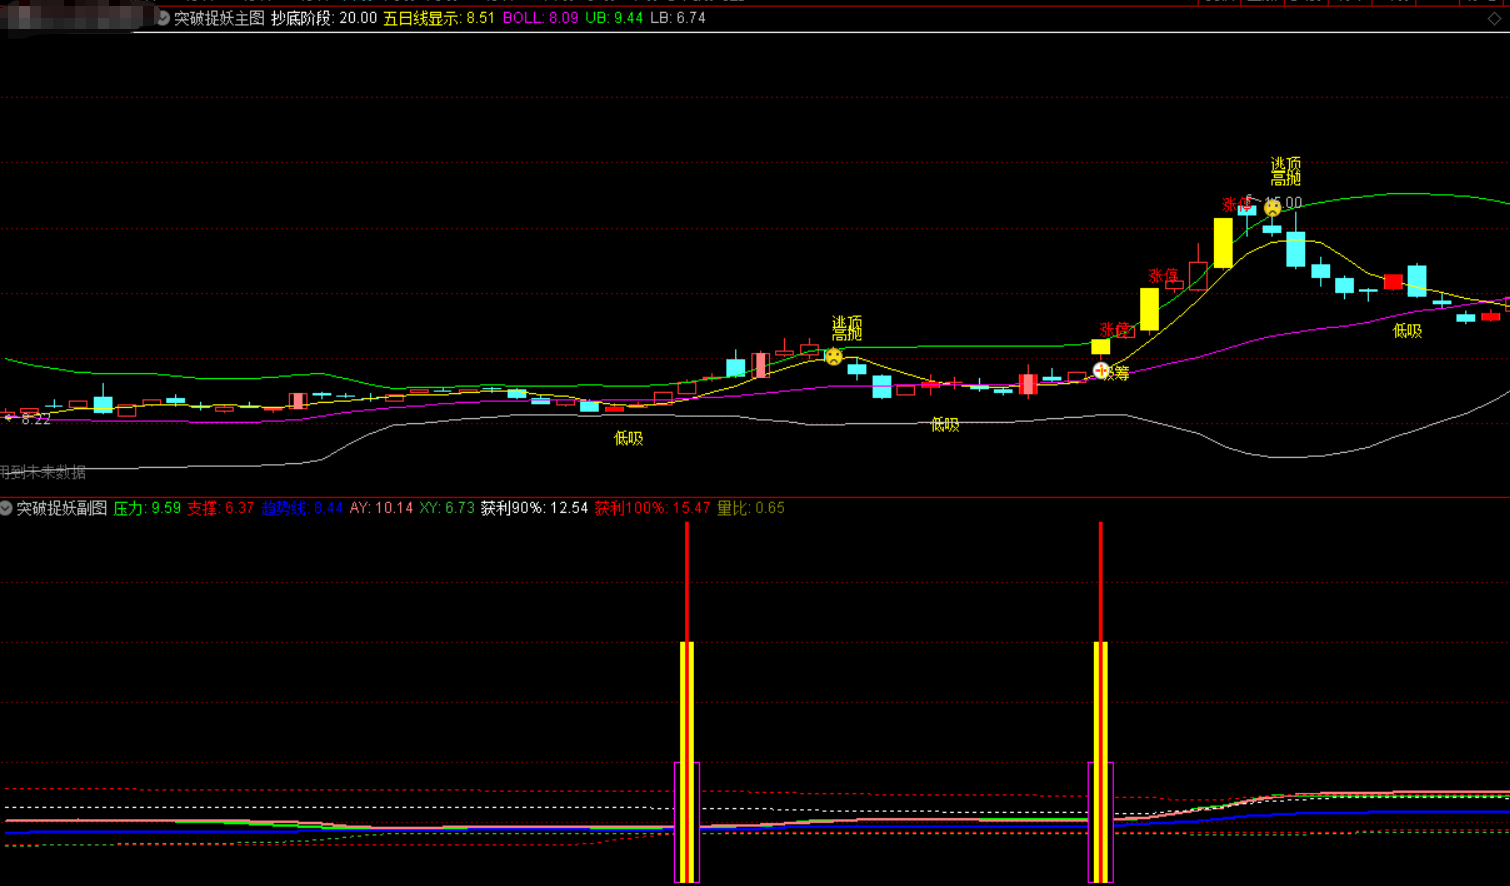Click the 压力: 9.59 value
1510x886 pixels.
pos(147,508)
